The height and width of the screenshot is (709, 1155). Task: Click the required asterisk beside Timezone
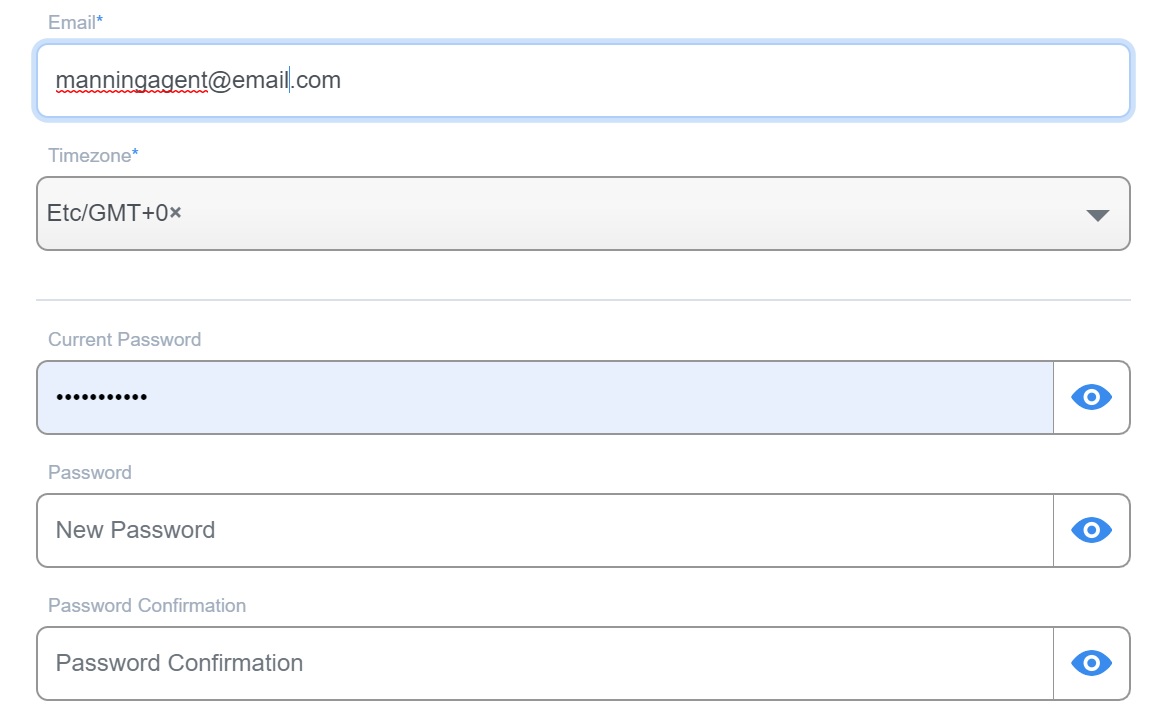(136, 153)
